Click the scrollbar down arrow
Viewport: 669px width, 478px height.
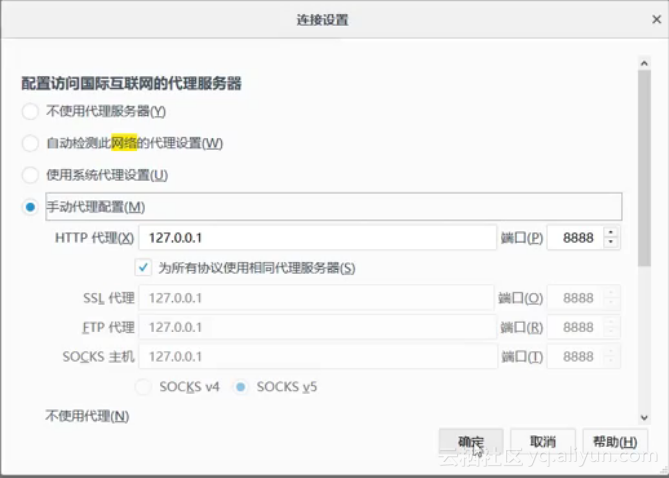coord(644,418)
